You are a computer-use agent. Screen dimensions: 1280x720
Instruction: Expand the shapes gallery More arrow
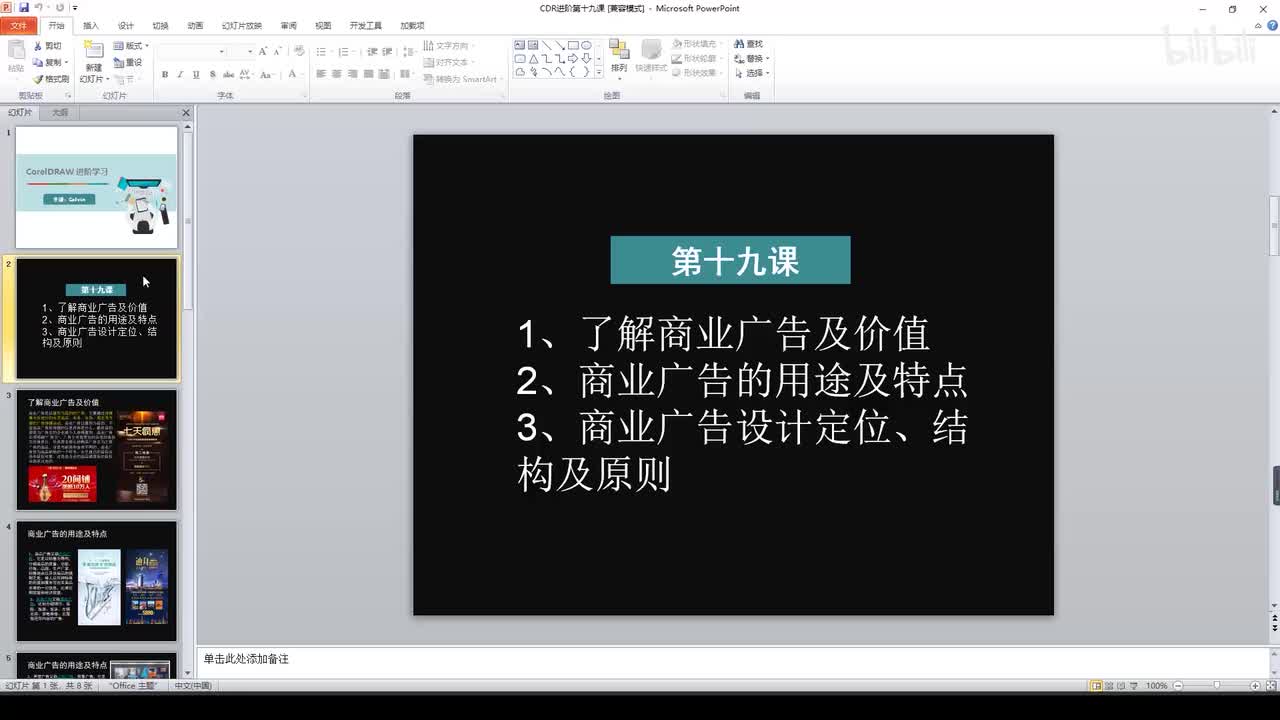[599, 72]
